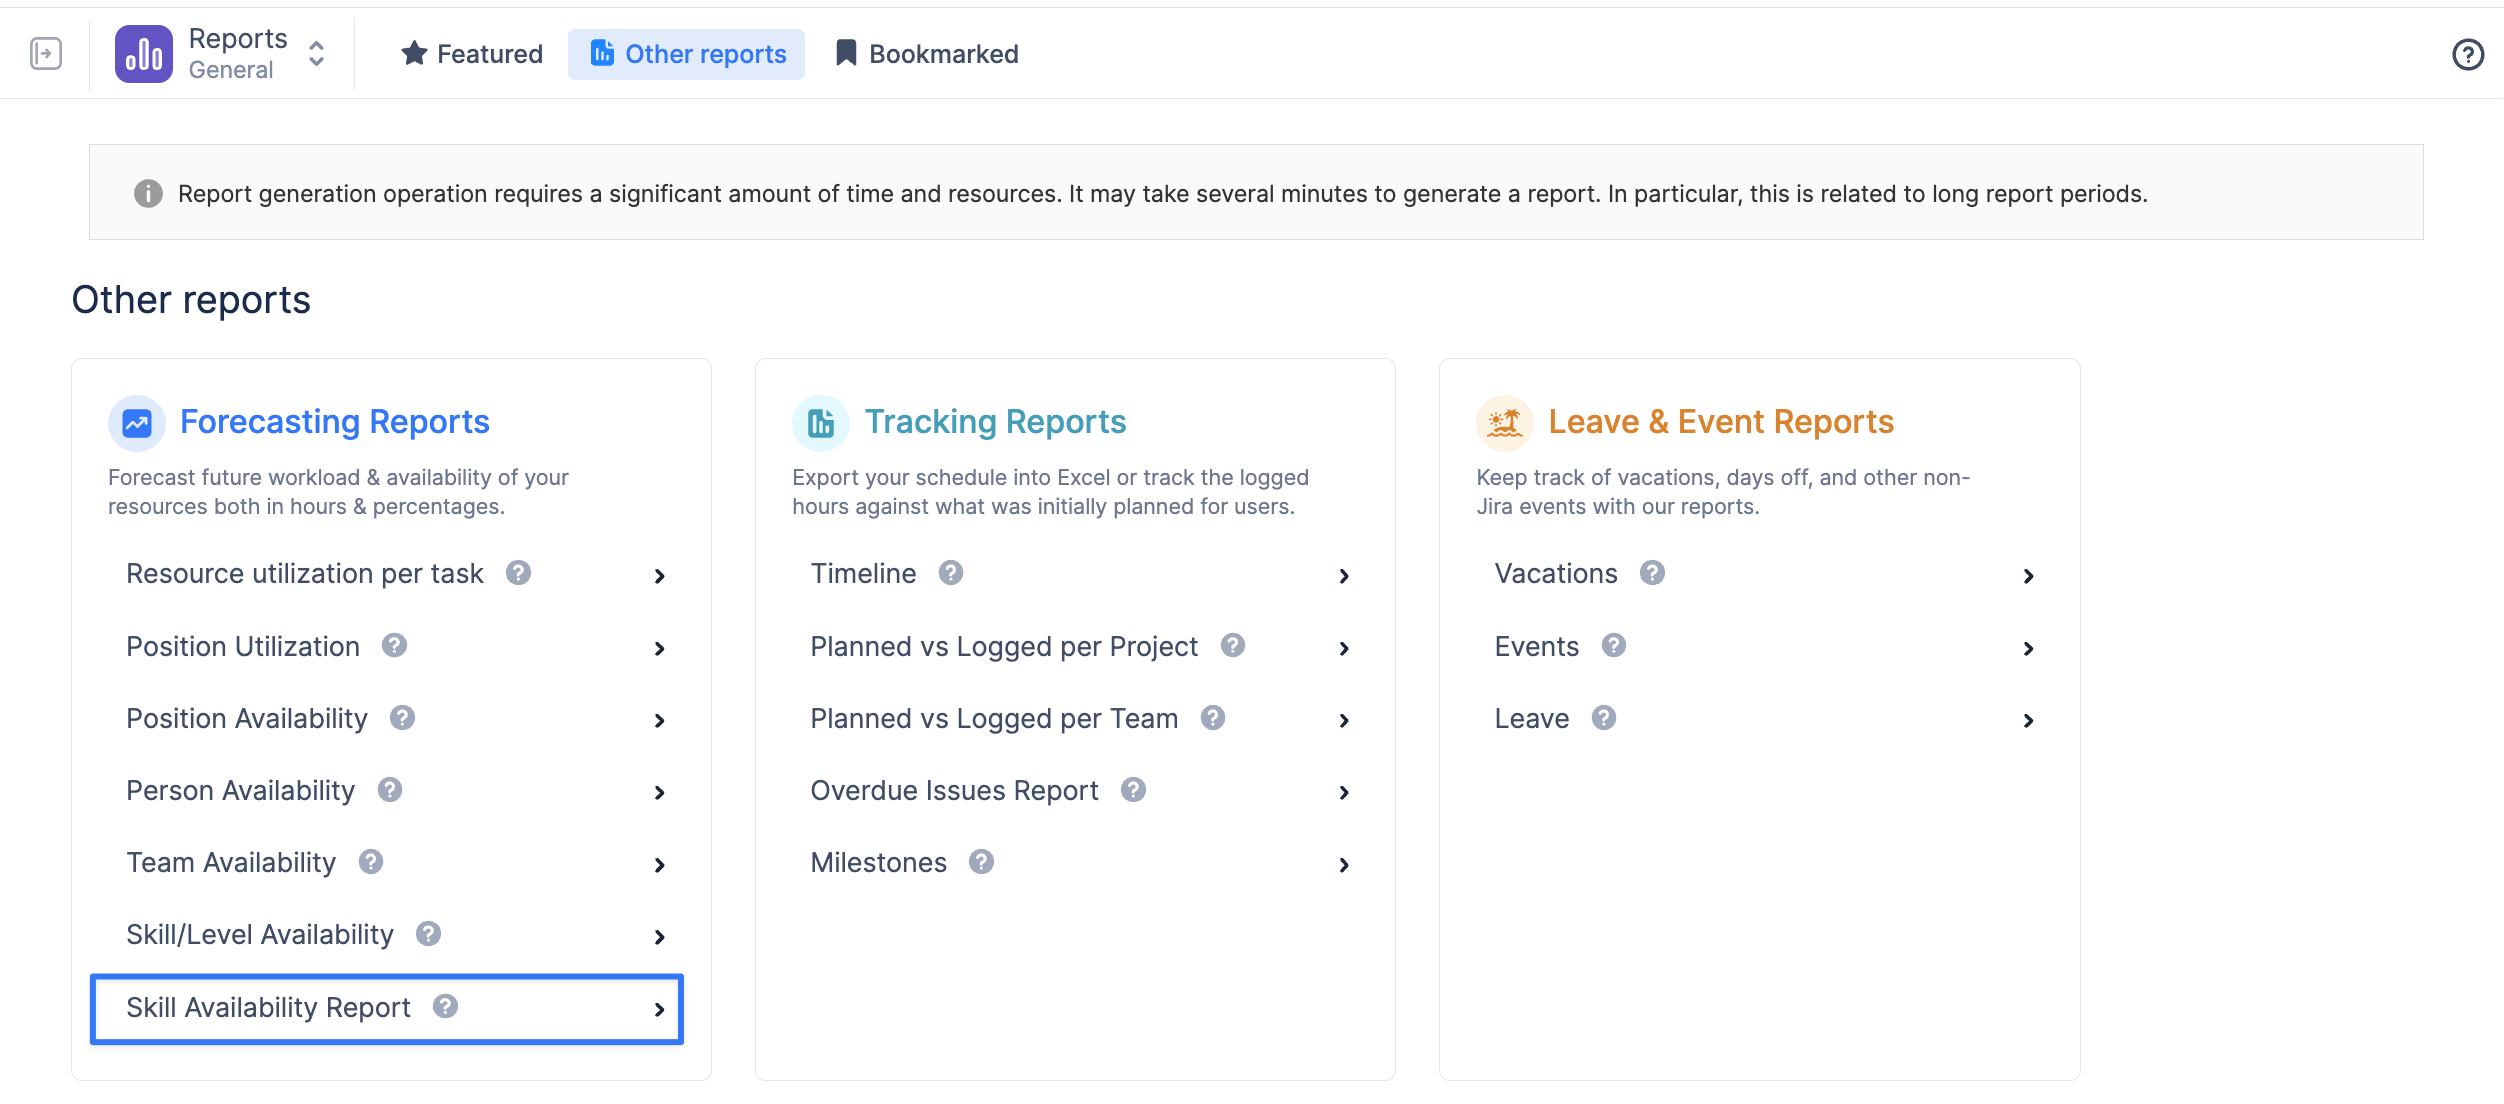Click help icon next to Vacations

click(1652, 573)
